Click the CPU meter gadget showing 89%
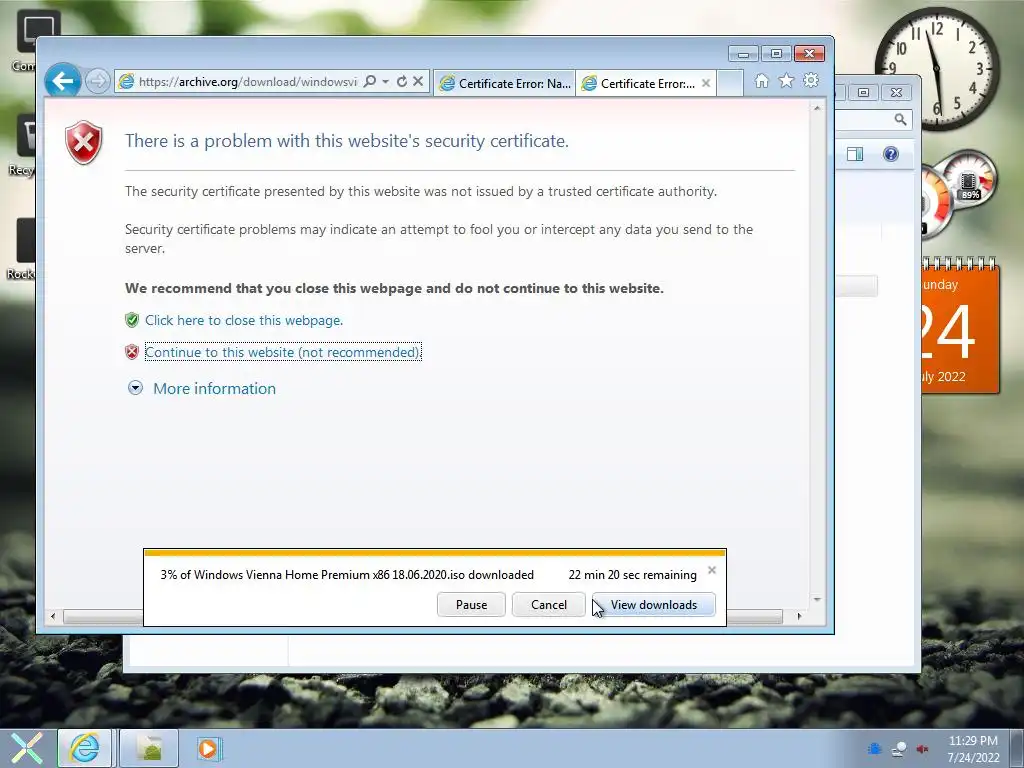 pyautogui.click(x=970, y=178)
